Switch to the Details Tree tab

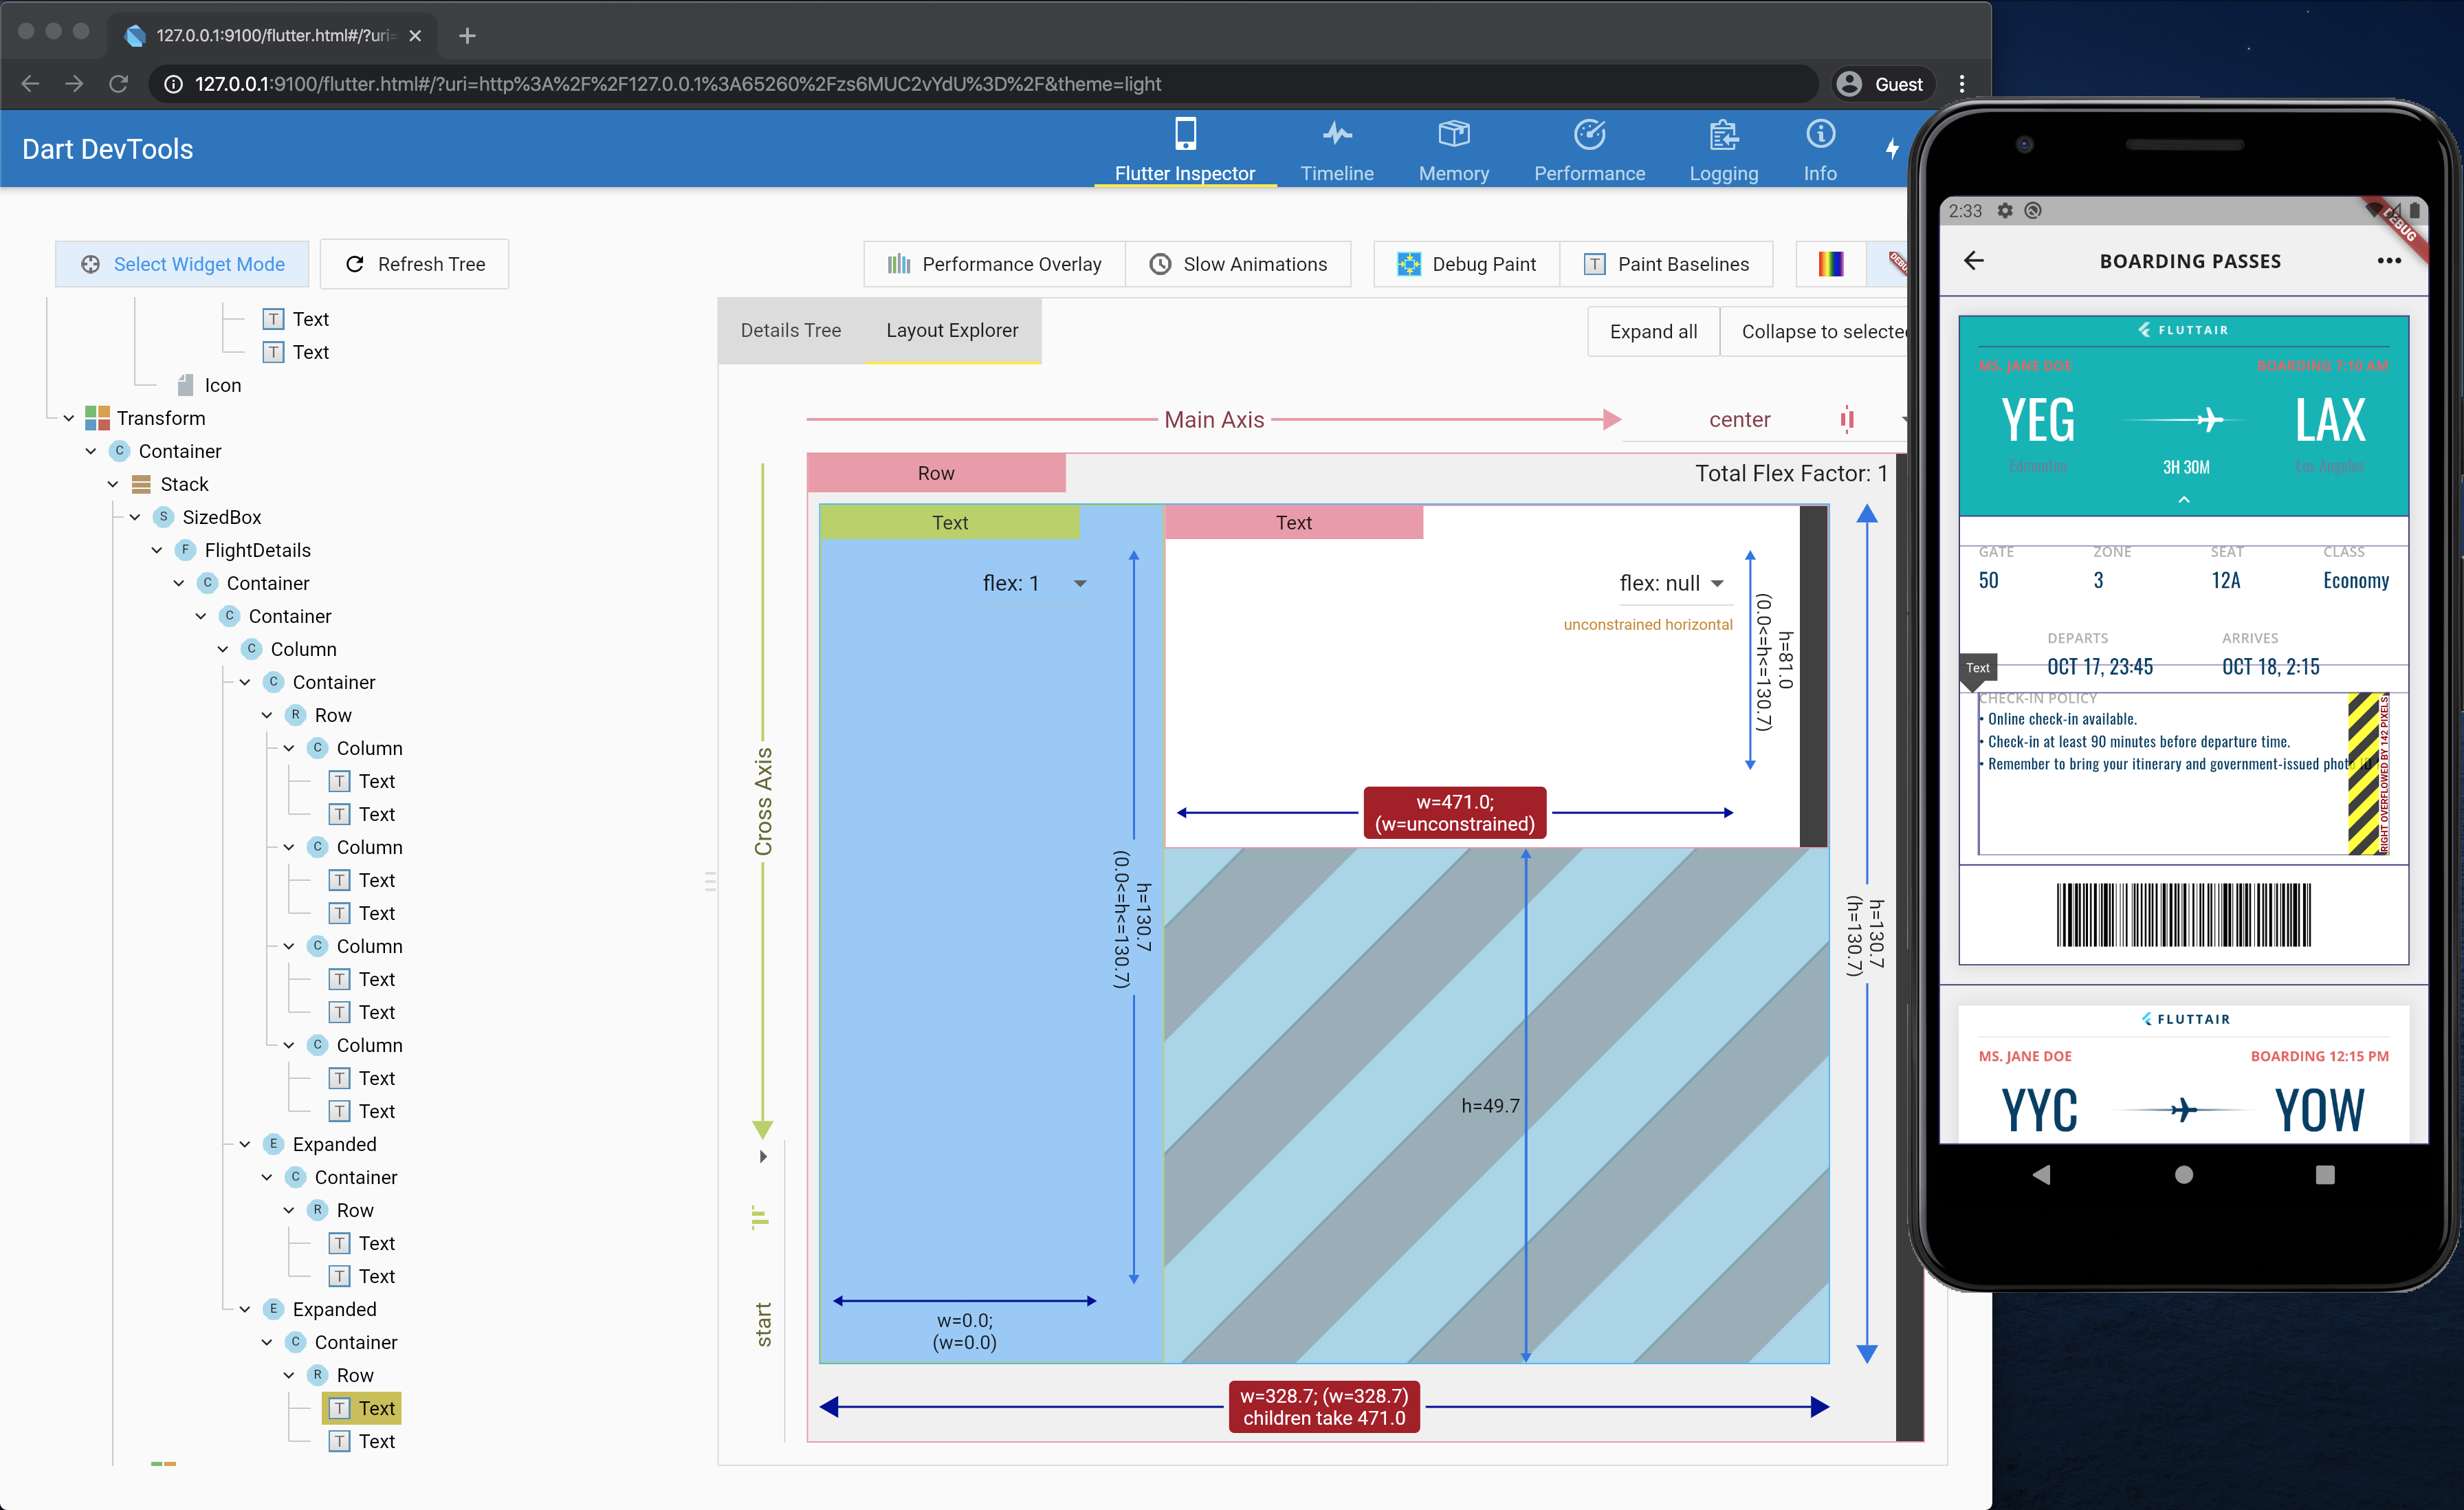tap(790, 330)
